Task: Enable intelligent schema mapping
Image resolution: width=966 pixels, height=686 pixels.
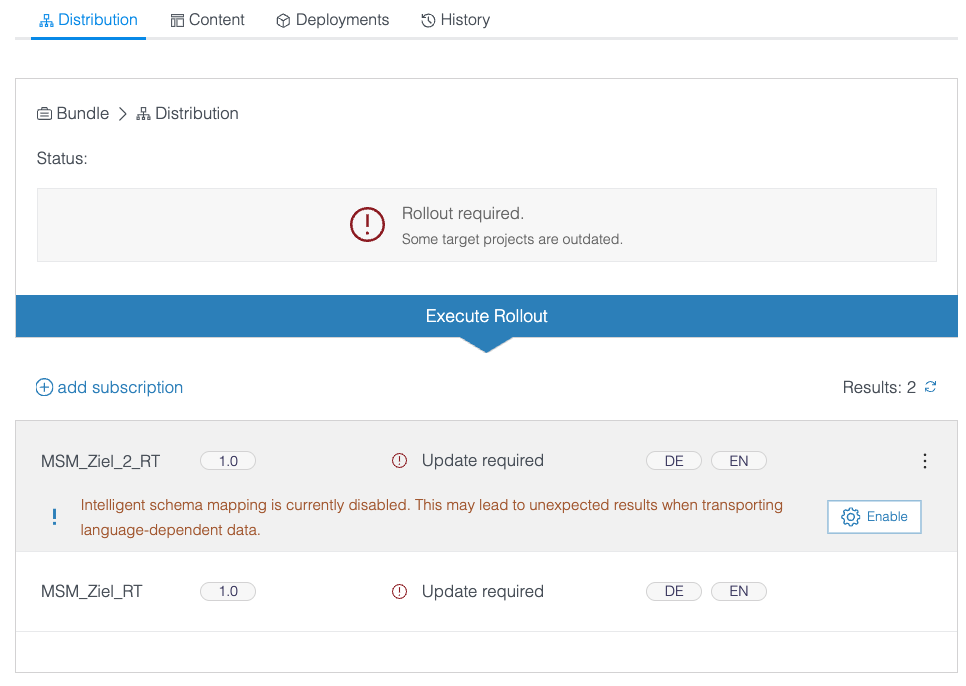Action: [874, 517]
